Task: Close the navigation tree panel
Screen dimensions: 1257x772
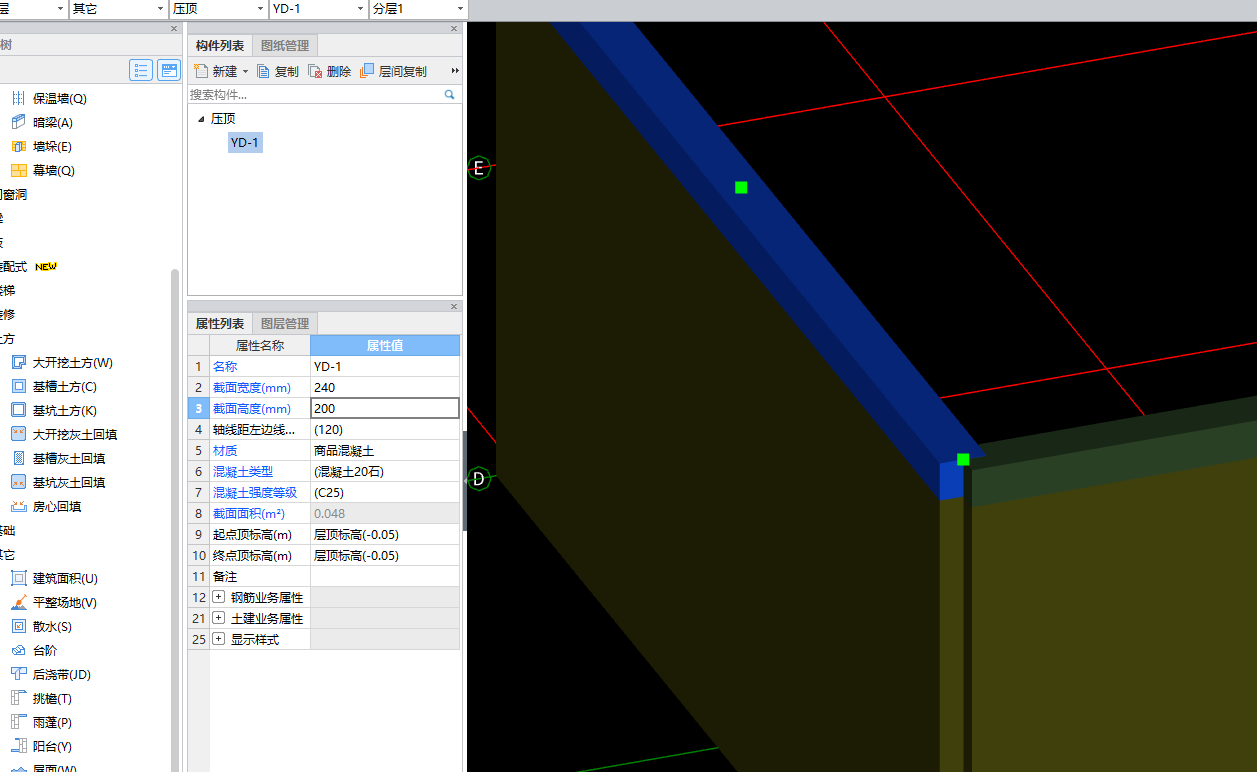Action: pos(174,28)
